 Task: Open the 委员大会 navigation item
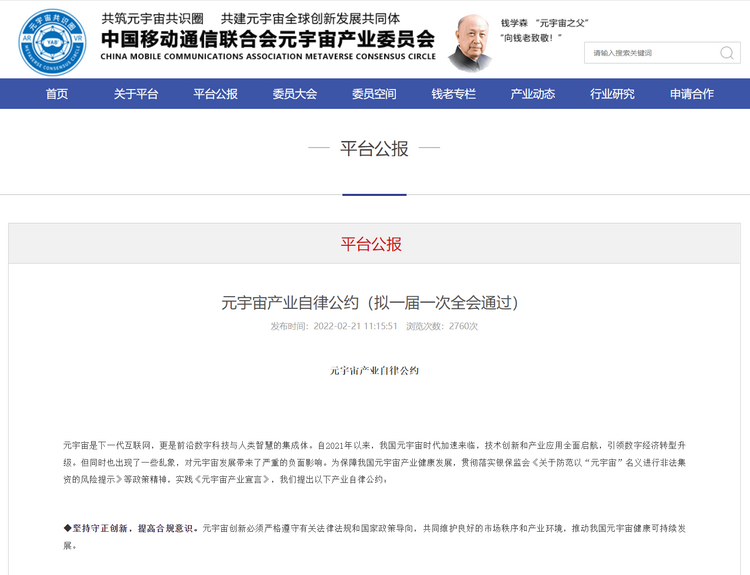coord(295,94)
